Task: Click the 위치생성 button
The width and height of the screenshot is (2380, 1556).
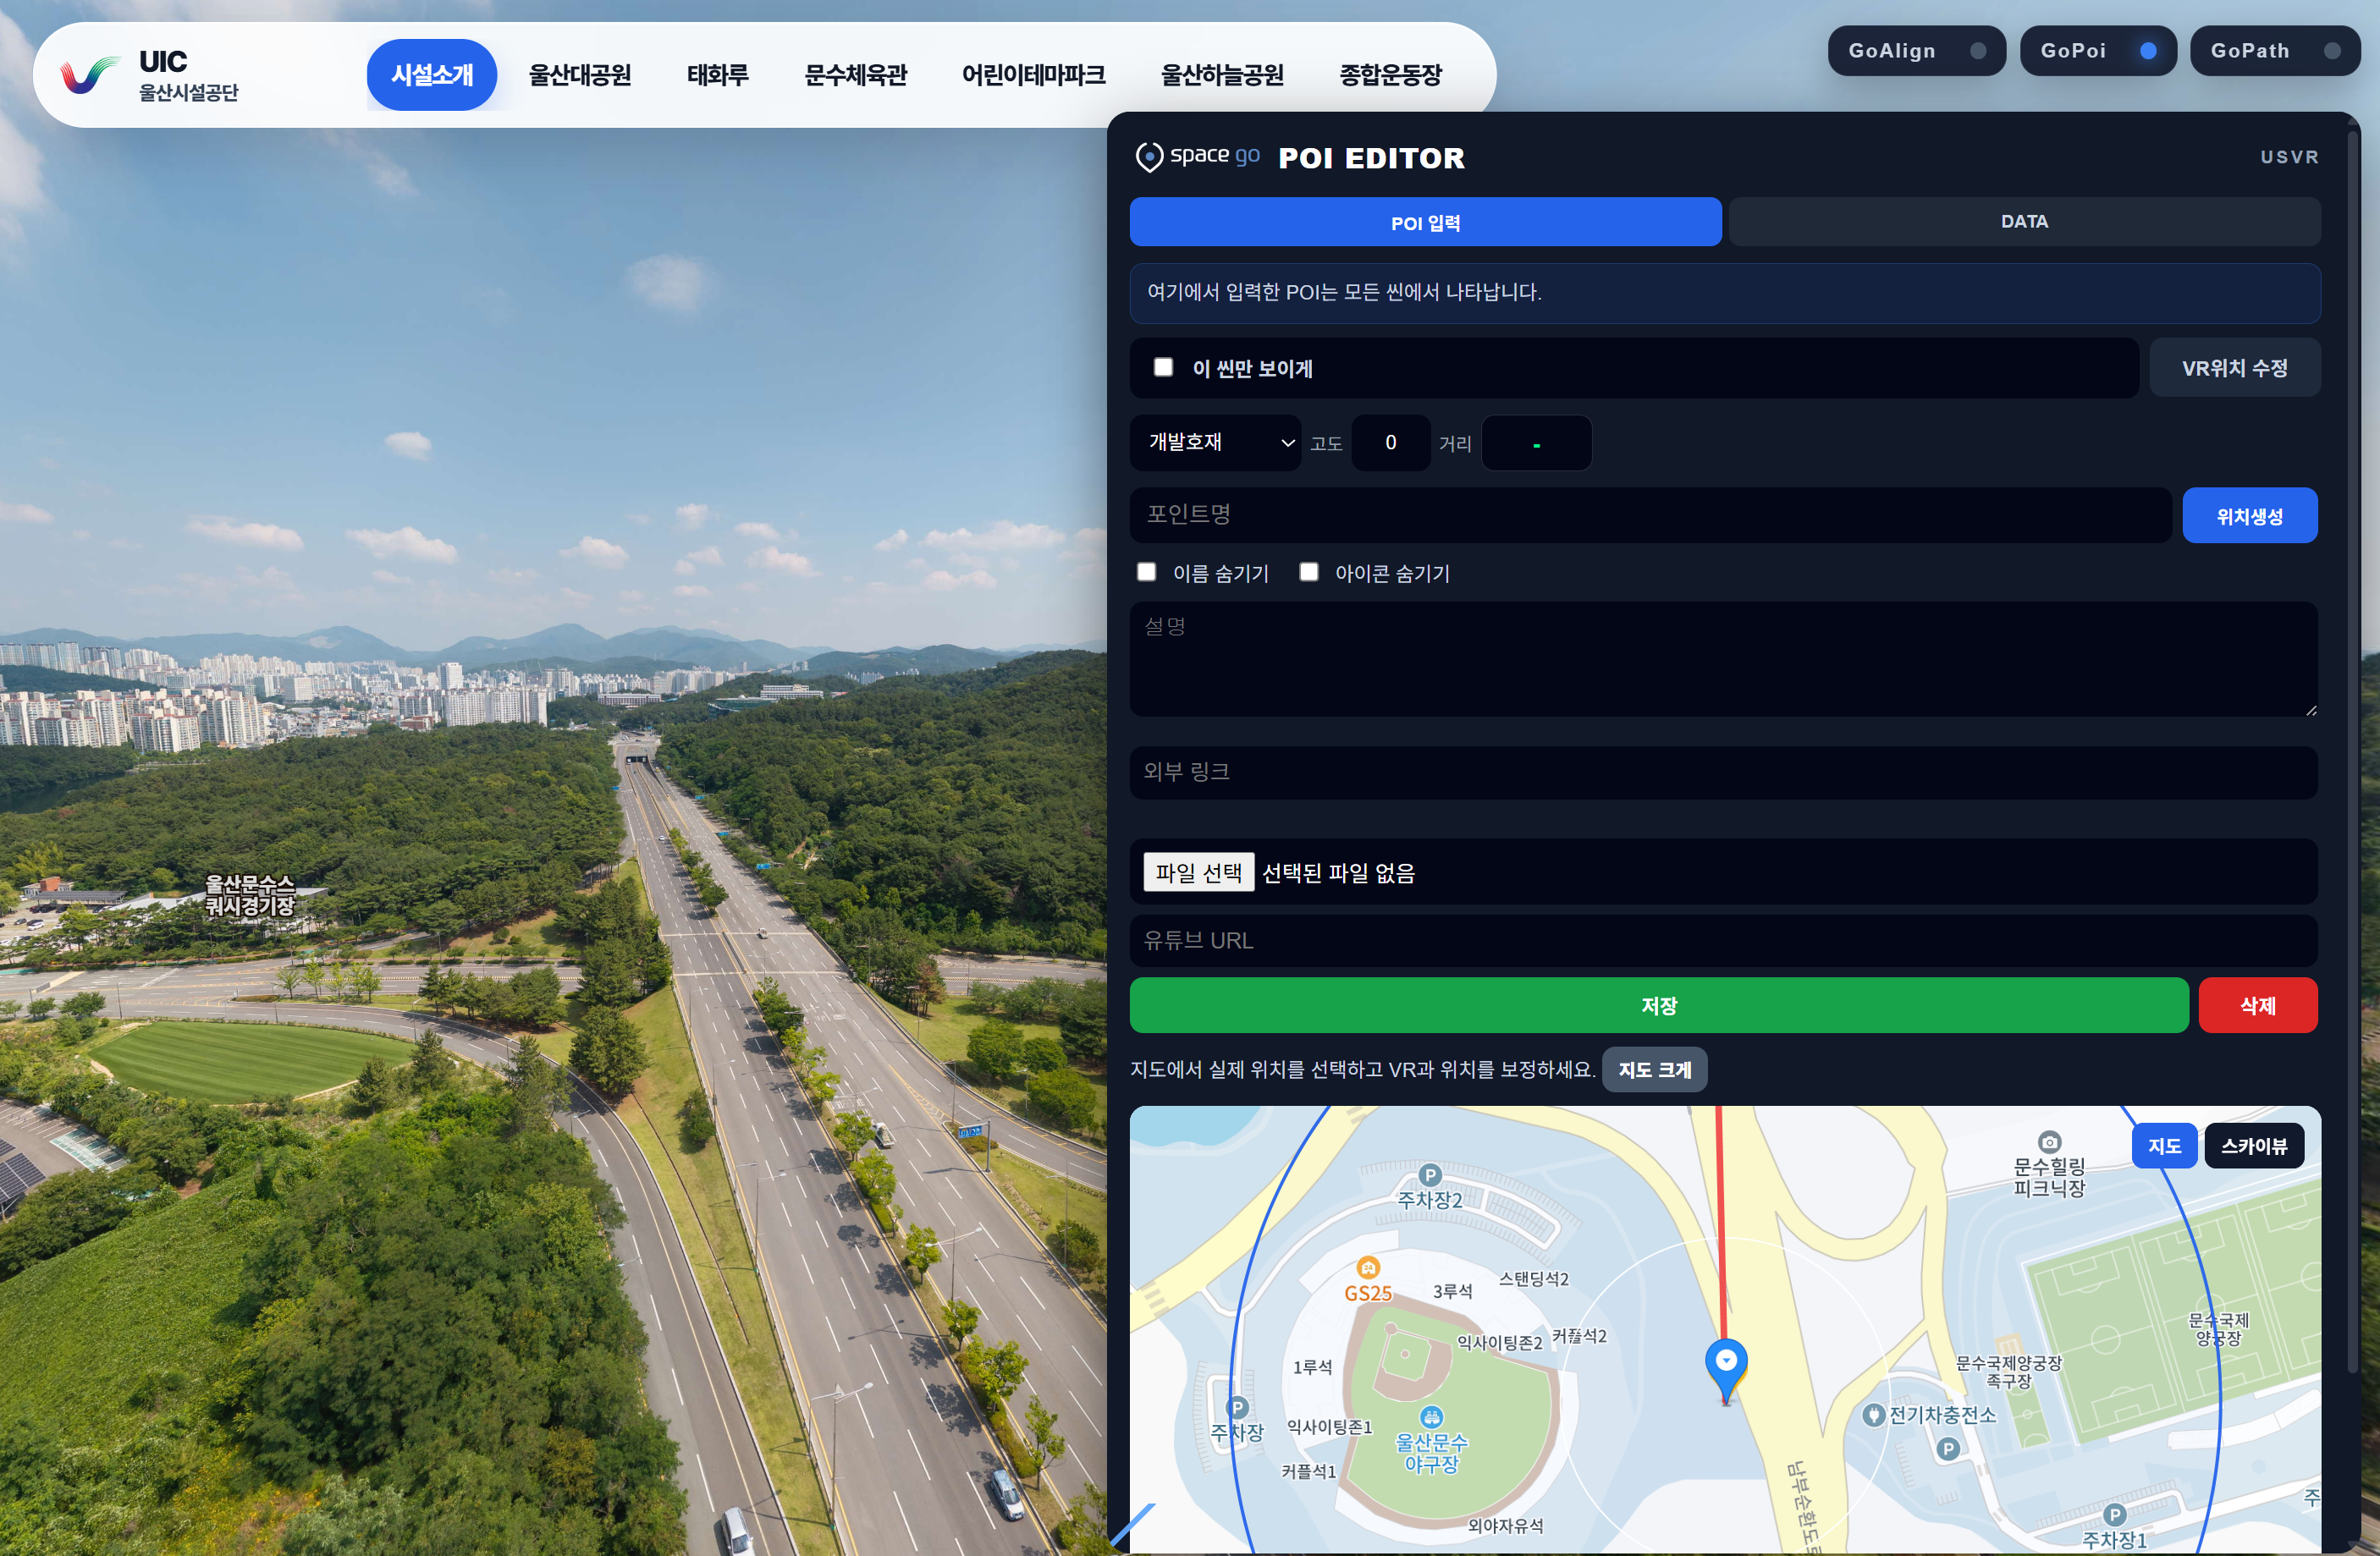Action: point(2249,516)
